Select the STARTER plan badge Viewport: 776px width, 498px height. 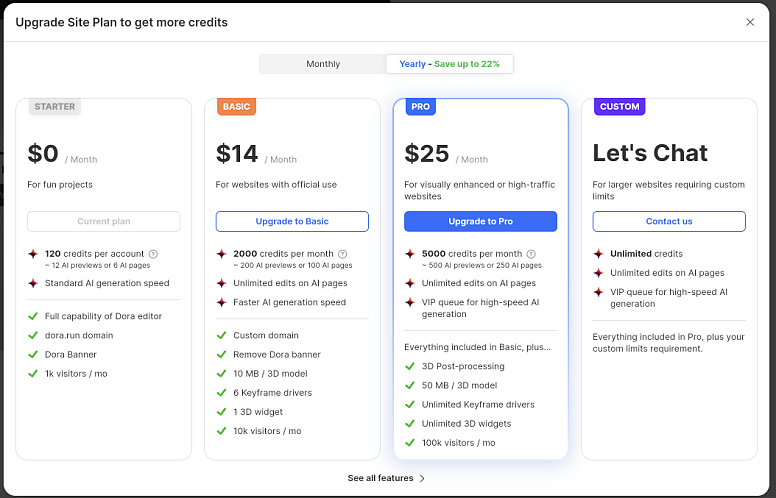[x=54, y=106]
